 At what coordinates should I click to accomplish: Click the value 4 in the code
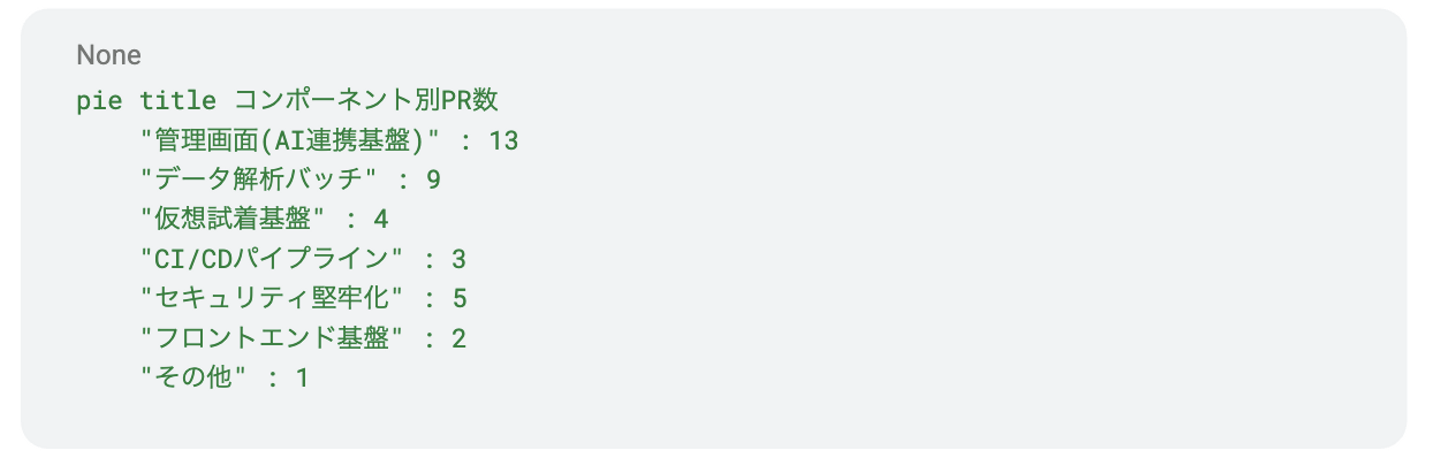click(x=381, y=219)
